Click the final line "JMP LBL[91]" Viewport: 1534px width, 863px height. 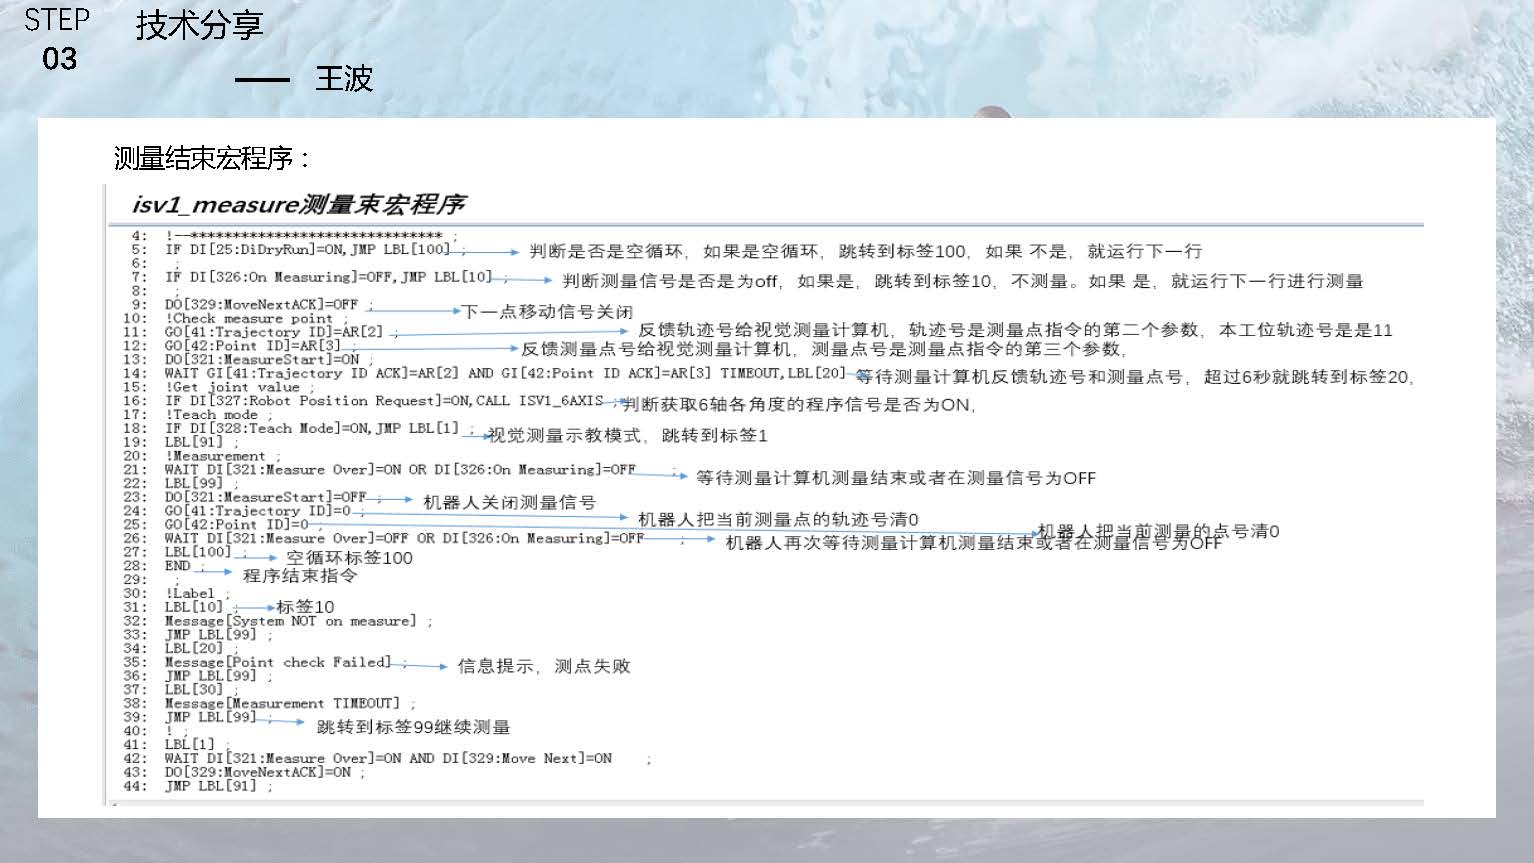pyautogui.click(x=211, y=786)
